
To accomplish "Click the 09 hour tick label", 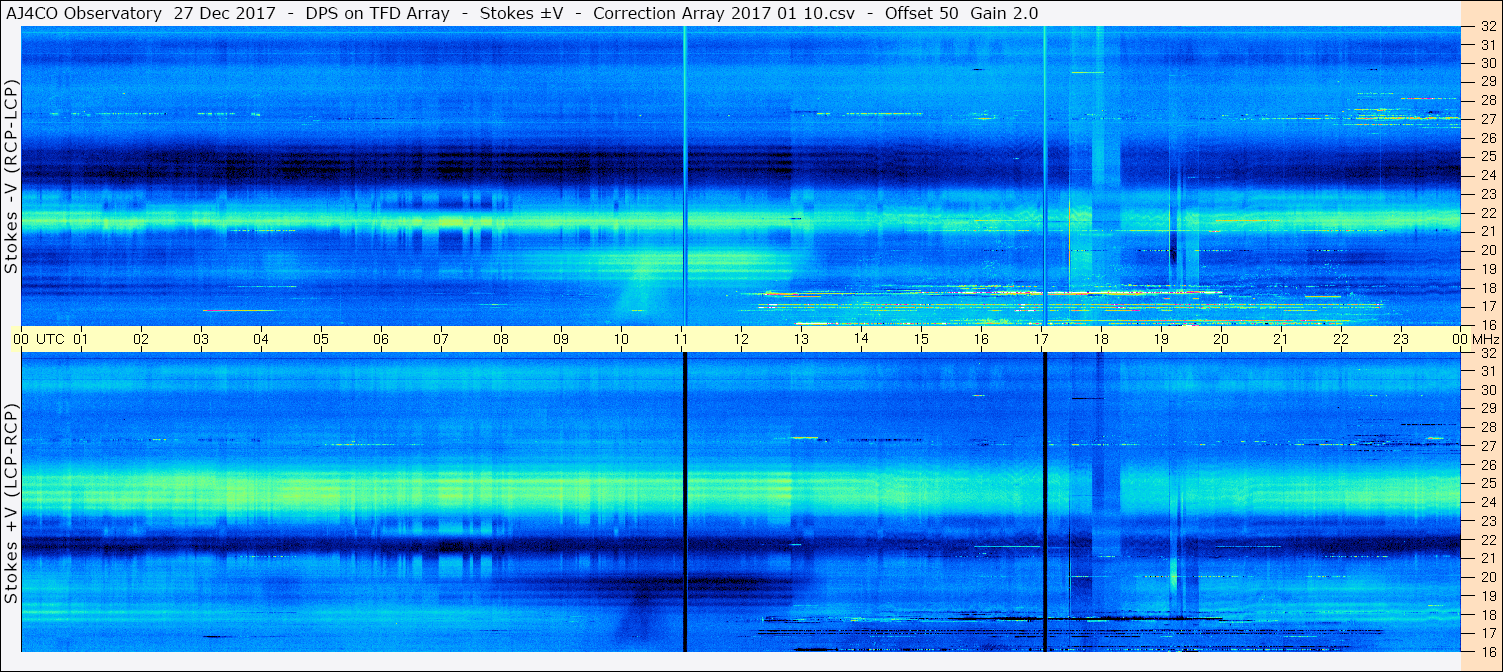I will click(561, 339).
